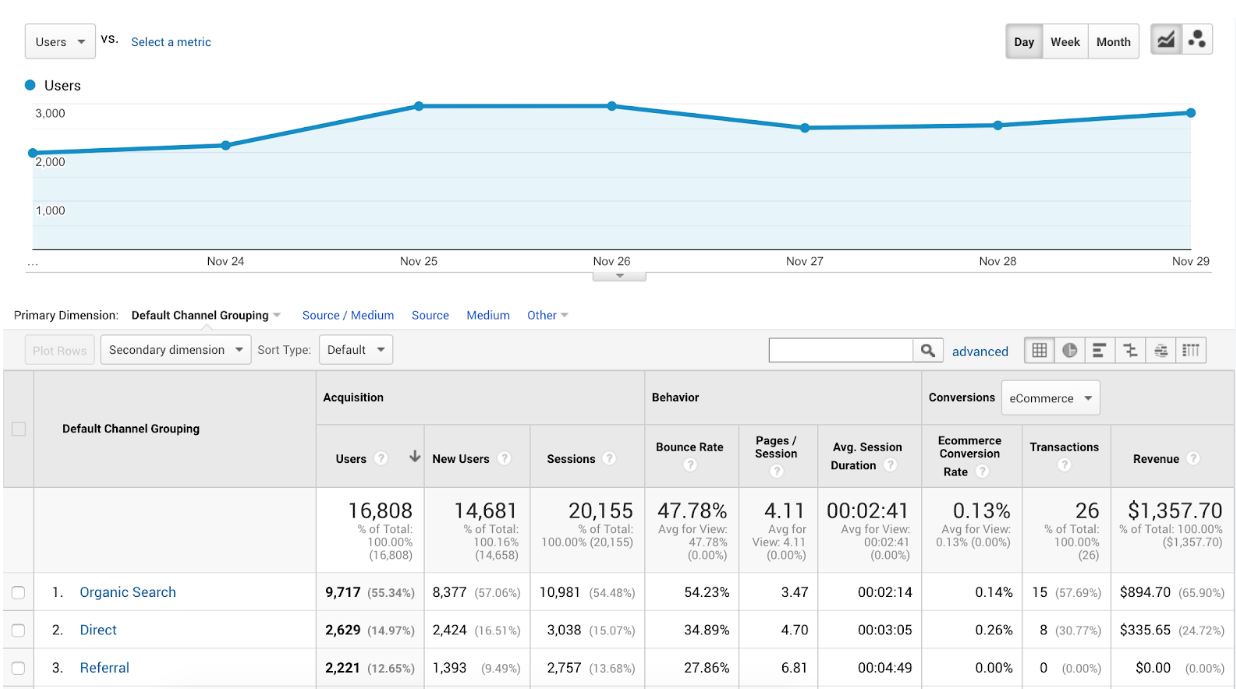Check the Referral row checkbox
Viewport: 1236px width, 689px height.
click(x=18, y=668)
